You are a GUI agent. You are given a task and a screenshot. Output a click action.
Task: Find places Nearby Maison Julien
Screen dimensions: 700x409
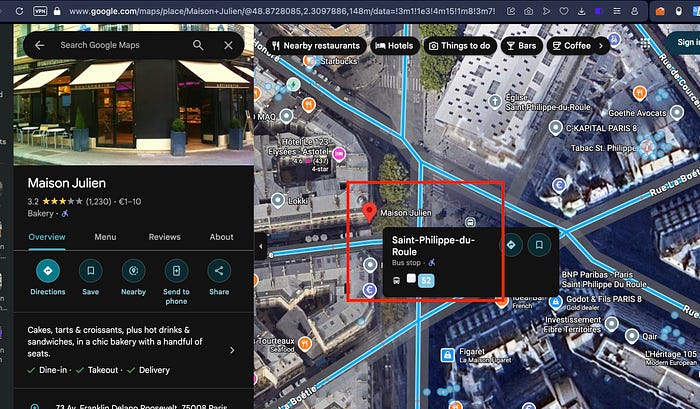click(x=133, y=271)
